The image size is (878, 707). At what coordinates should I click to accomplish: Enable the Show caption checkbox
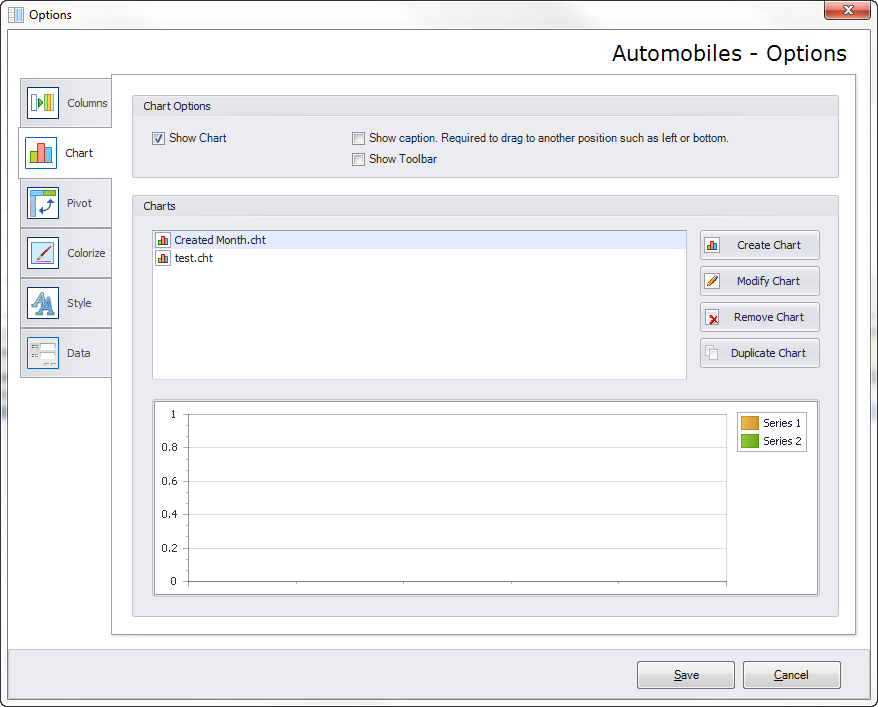pyautogui.click(x=358, y=138)
